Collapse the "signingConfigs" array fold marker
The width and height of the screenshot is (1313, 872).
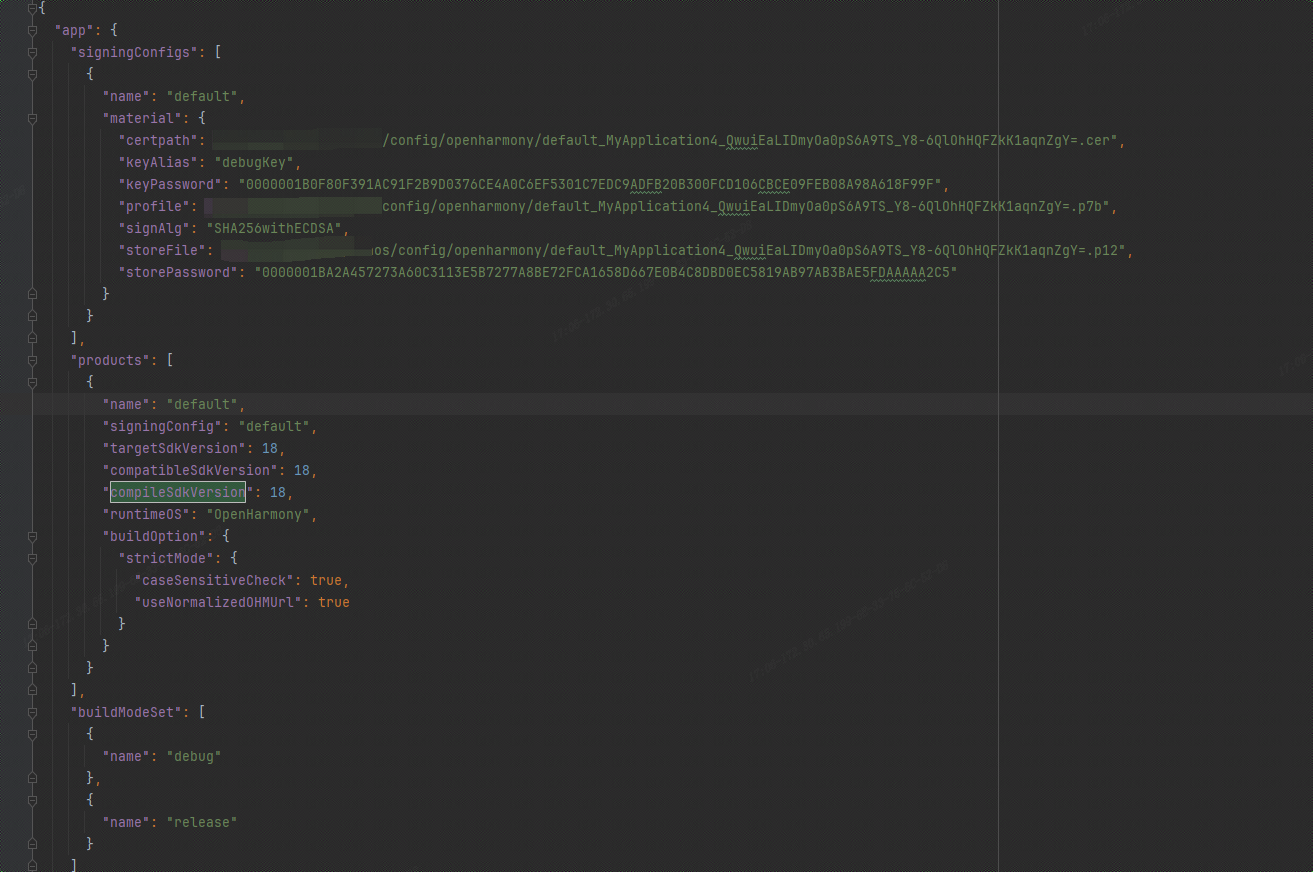[x=33, y=52]
